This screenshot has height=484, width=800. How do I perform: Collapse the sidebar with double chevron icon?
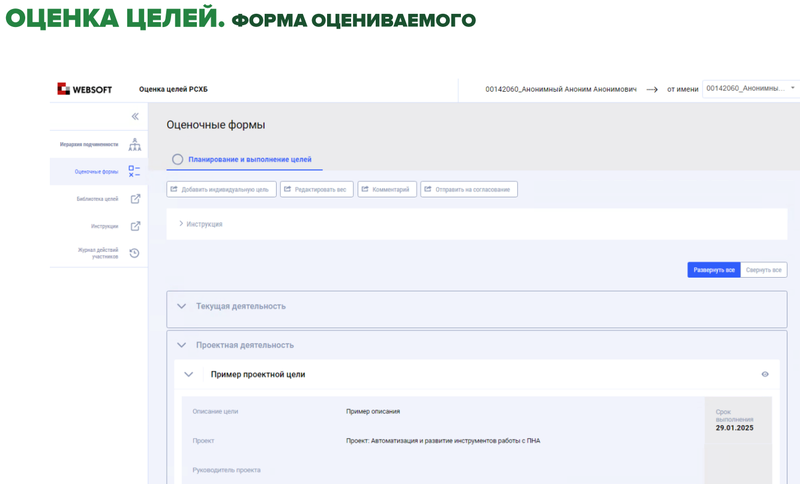point(135,116)
